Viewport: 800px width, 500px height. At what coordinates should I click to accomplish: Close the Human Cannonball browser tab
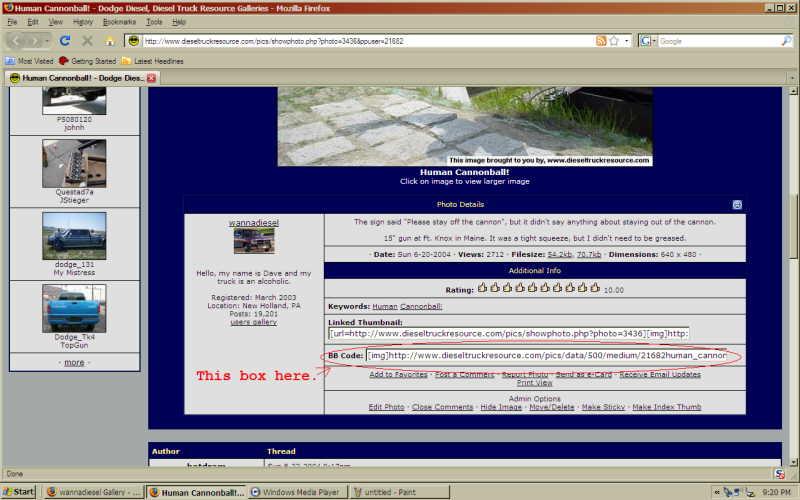click(152, 77)
